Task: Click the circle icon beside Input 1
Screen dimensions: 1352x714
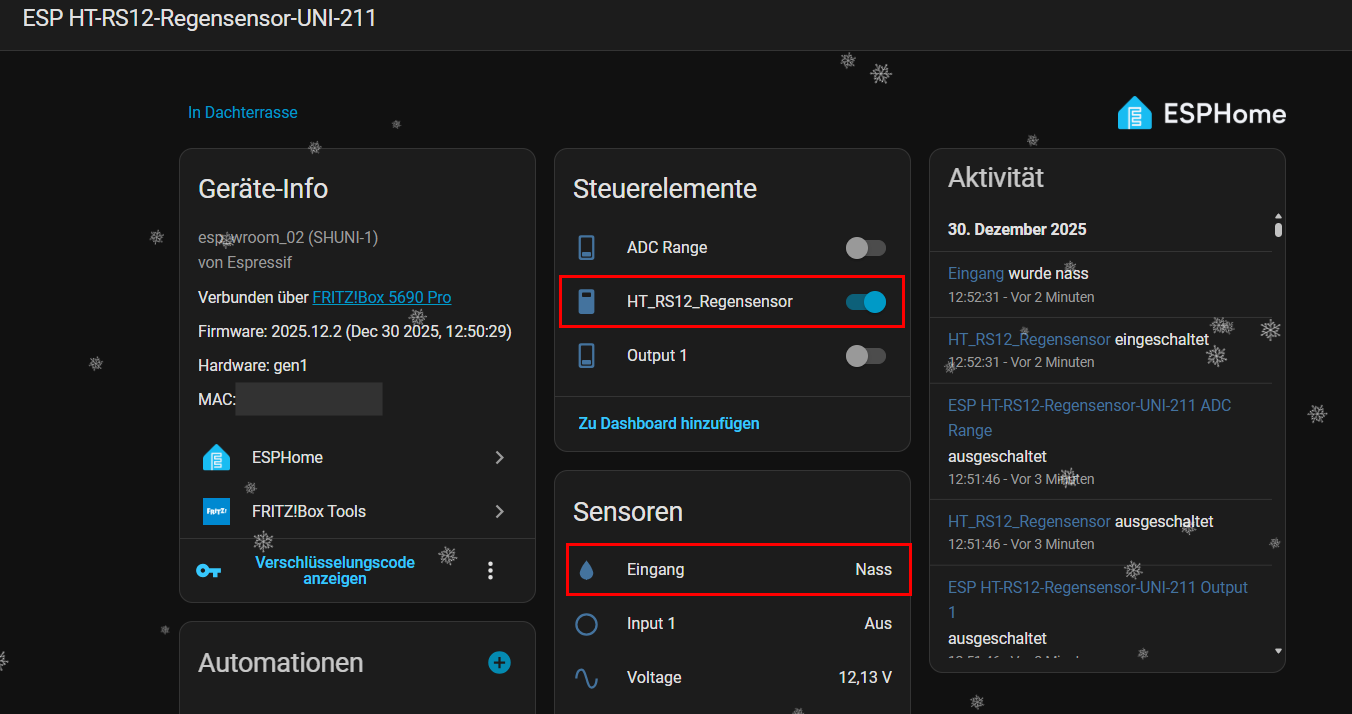Action: [587, 624]
